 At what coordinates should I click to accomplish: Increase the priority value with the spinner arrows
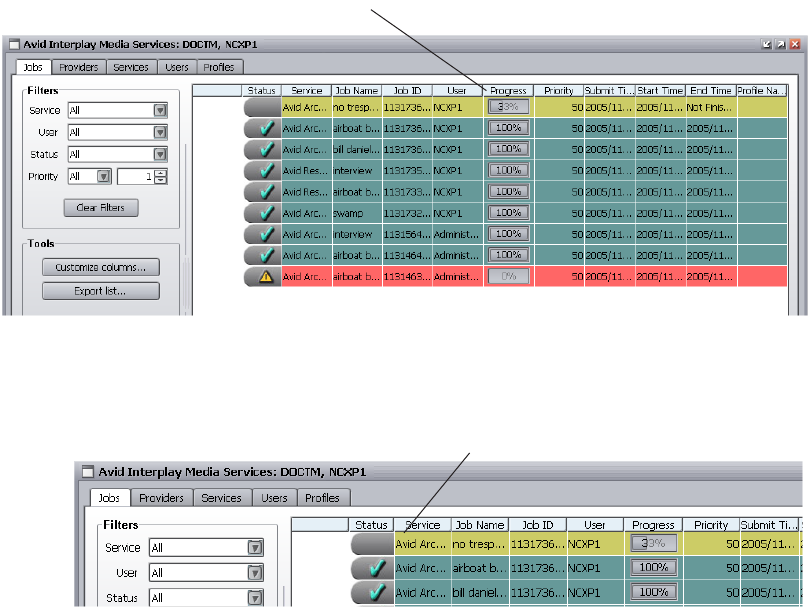coord(161,173)
